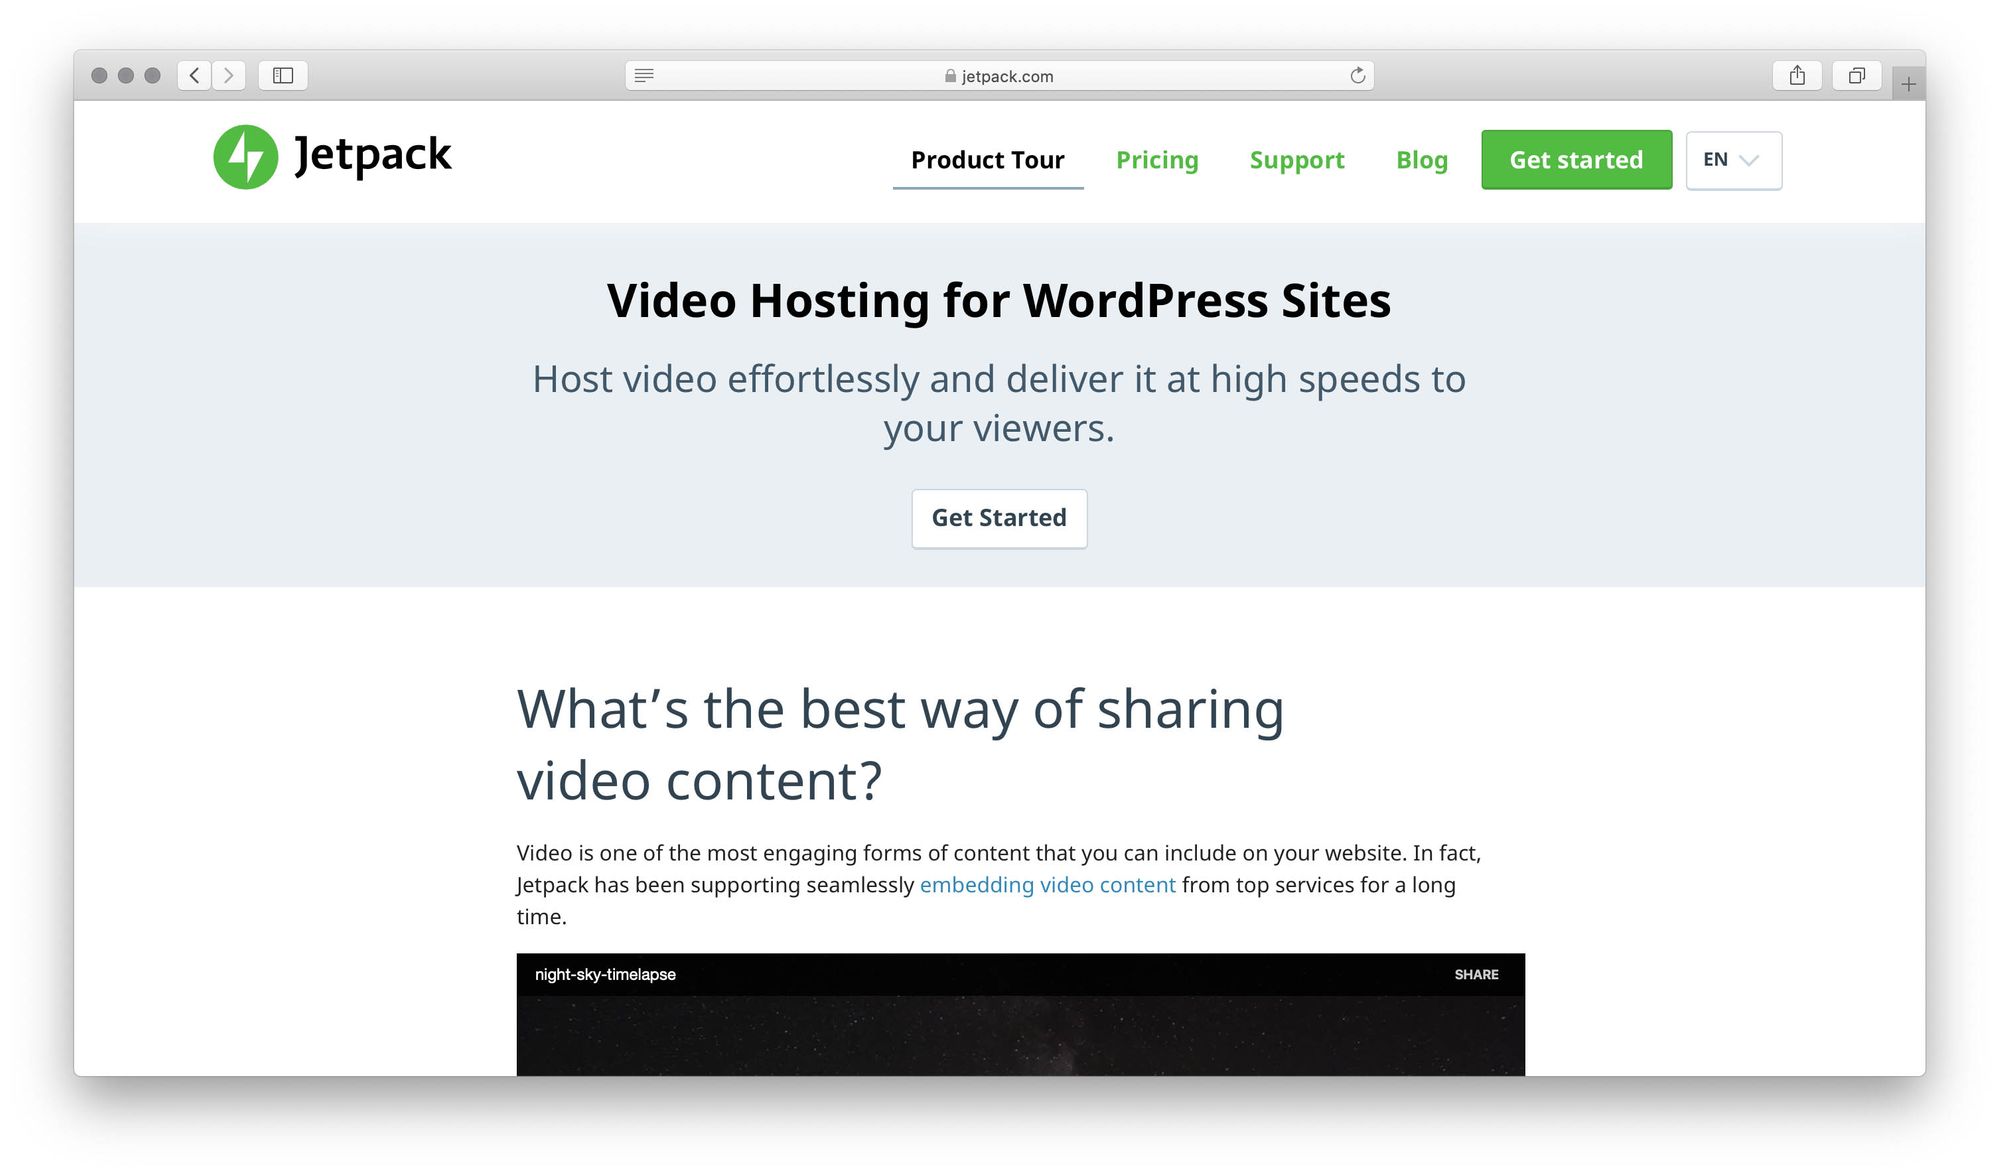
Task: Click the embedding video content link
Action: click(x=1048, y=883)
